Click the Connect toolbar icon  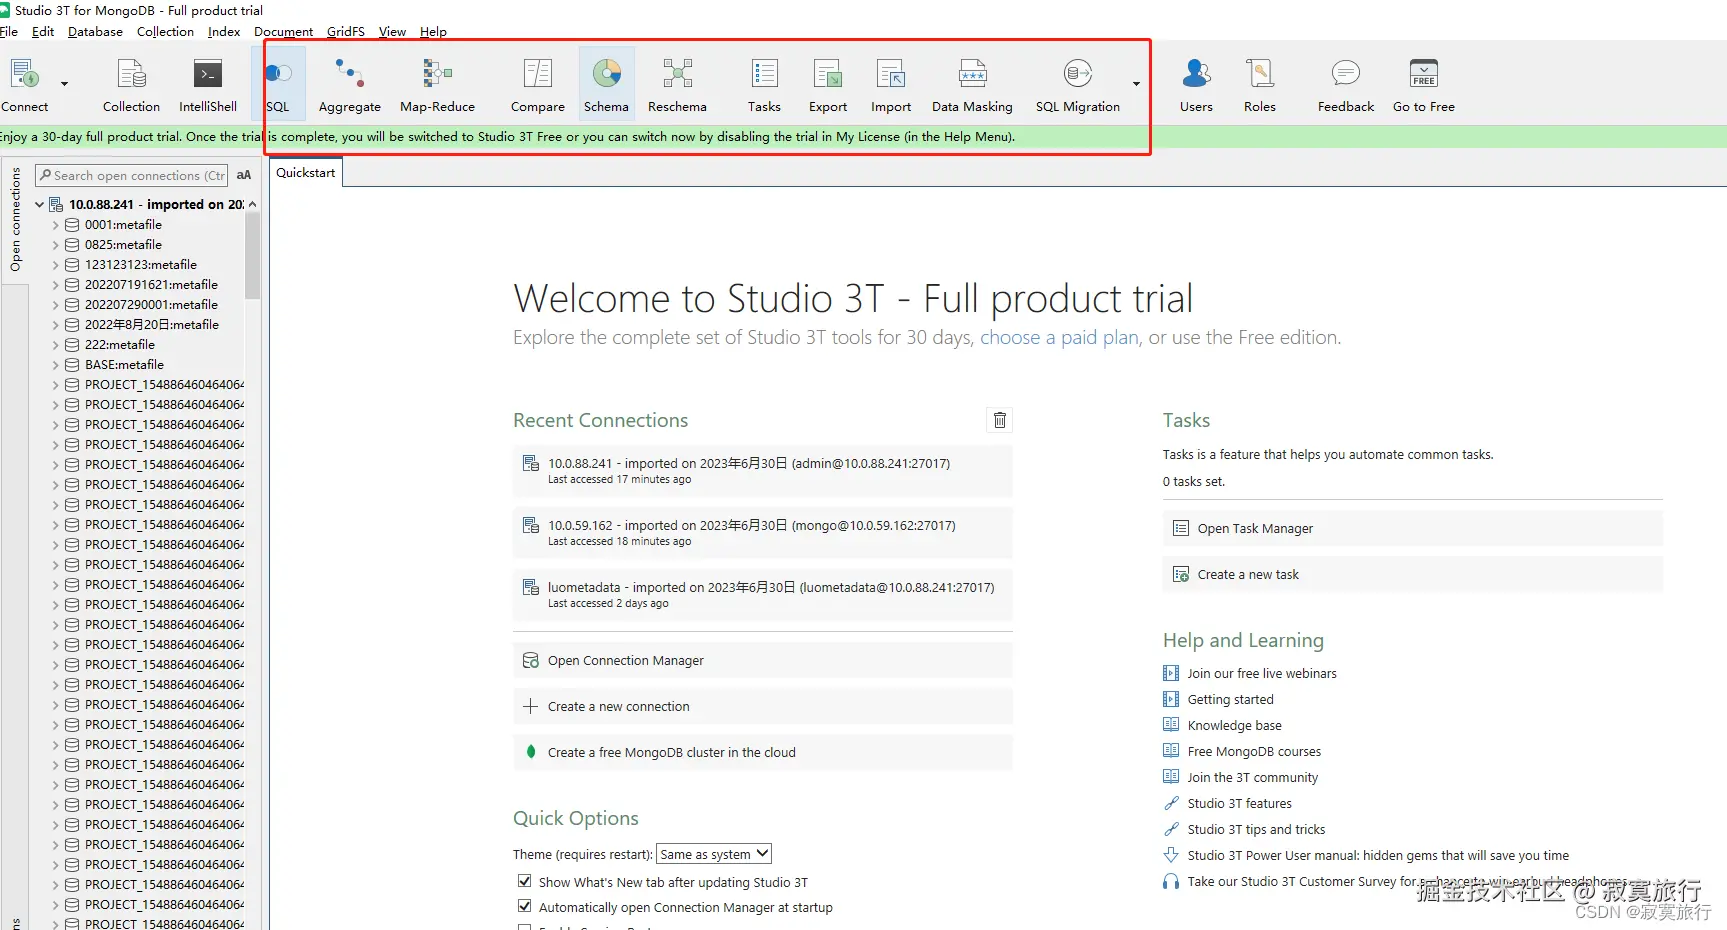(24, 84)
